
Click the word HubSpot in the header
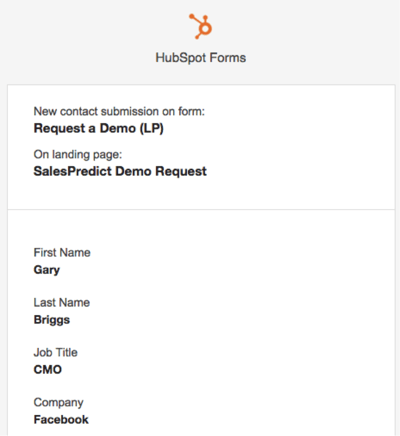(181, 58)
